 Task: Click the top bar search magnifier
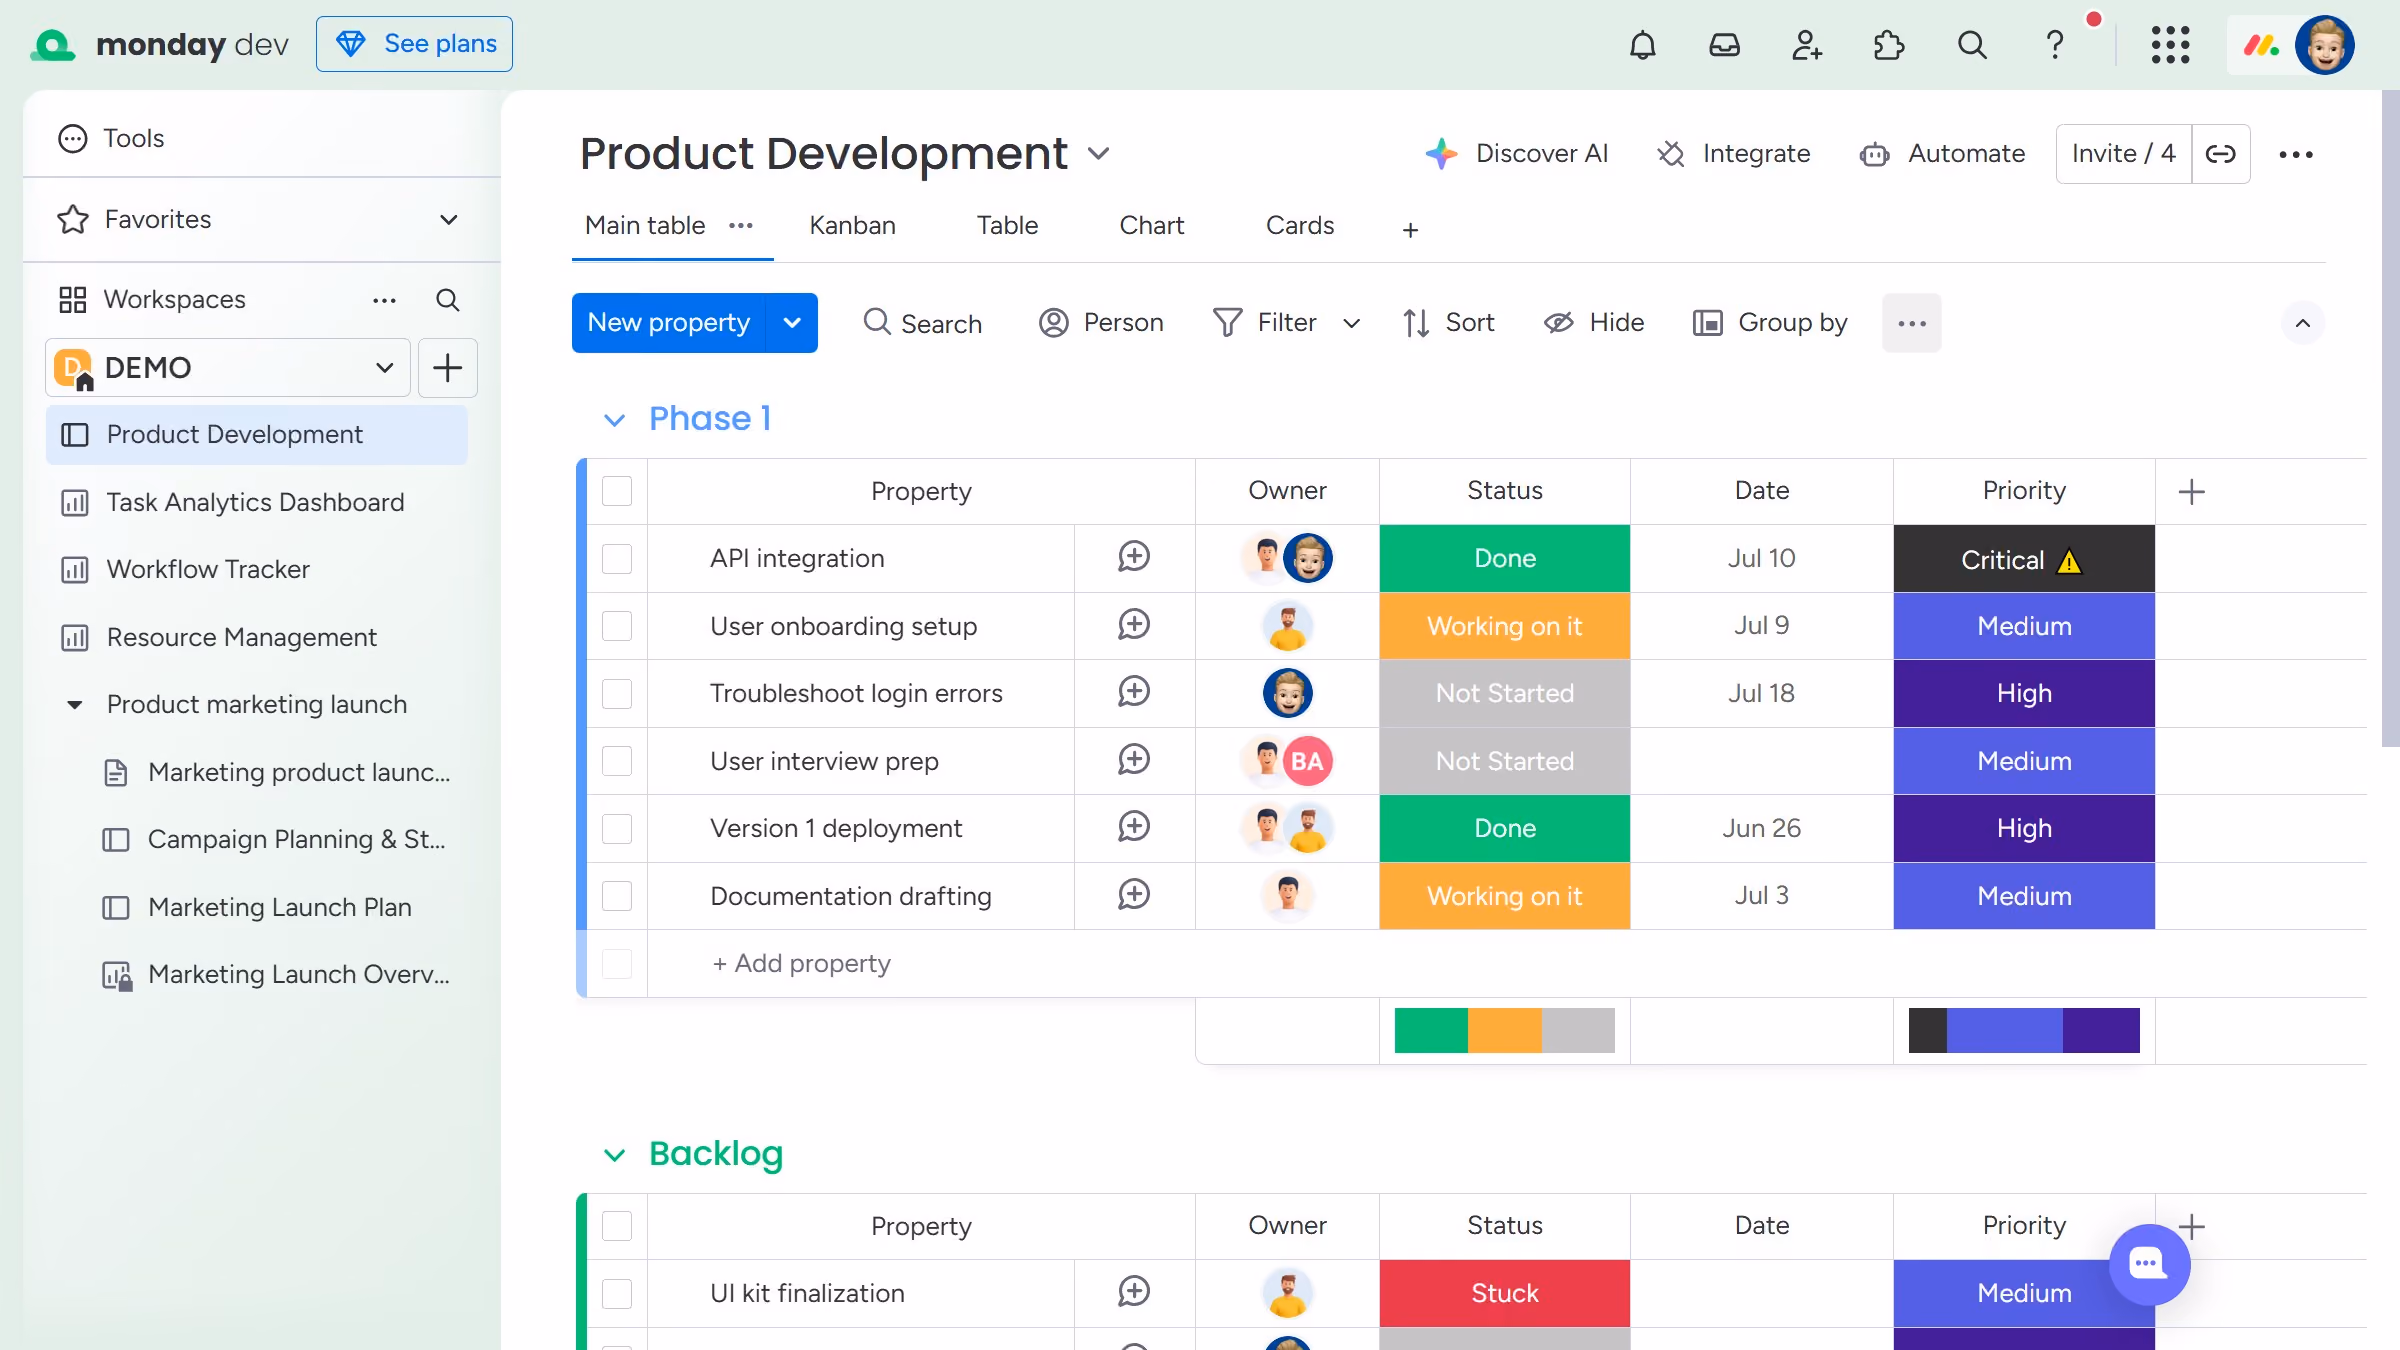pyautogui.click(x=1971, y=45)
